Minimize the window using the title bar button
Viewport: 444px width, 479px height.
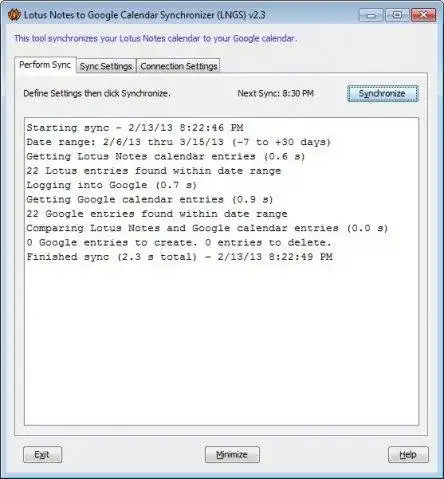371,15
